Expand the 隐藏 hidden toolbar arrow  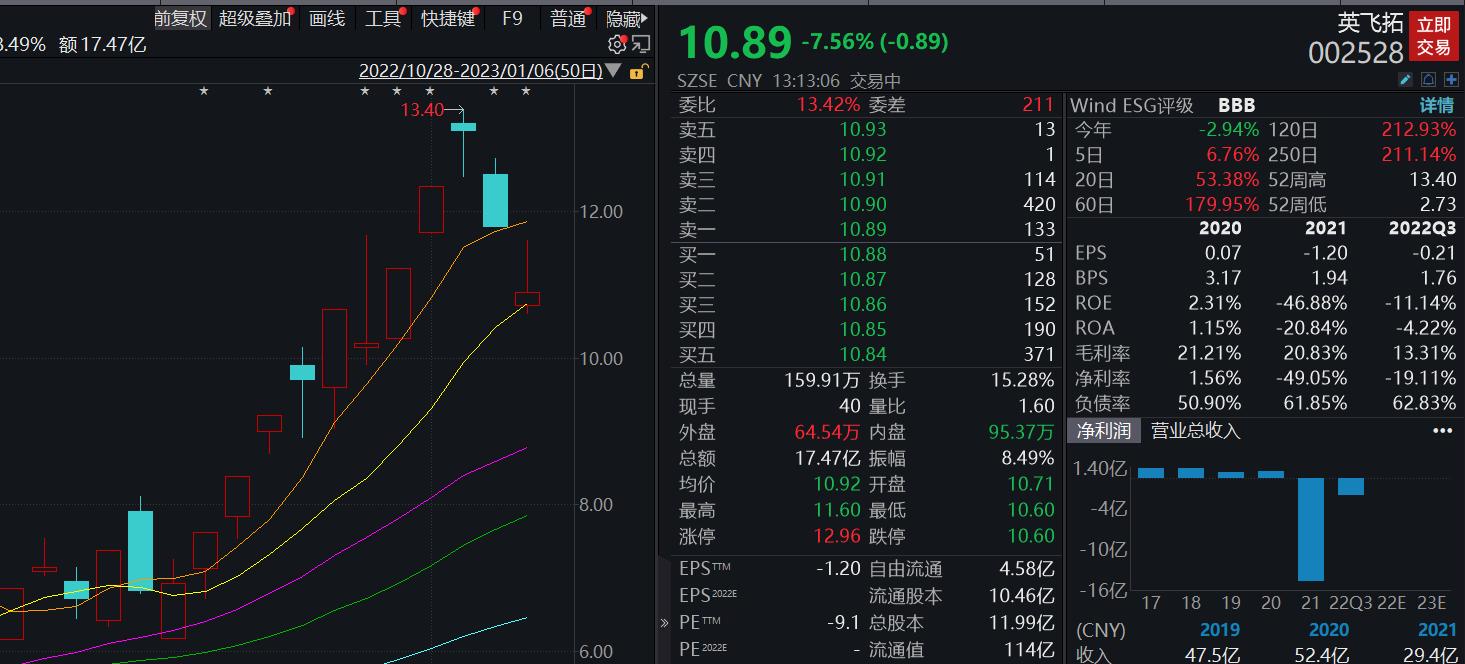[x=644, y=17]
